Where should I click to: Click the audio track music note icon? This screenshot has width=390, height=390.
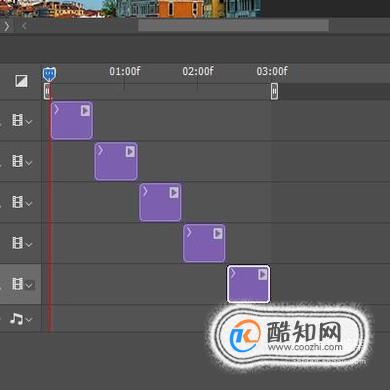(16, 319)
